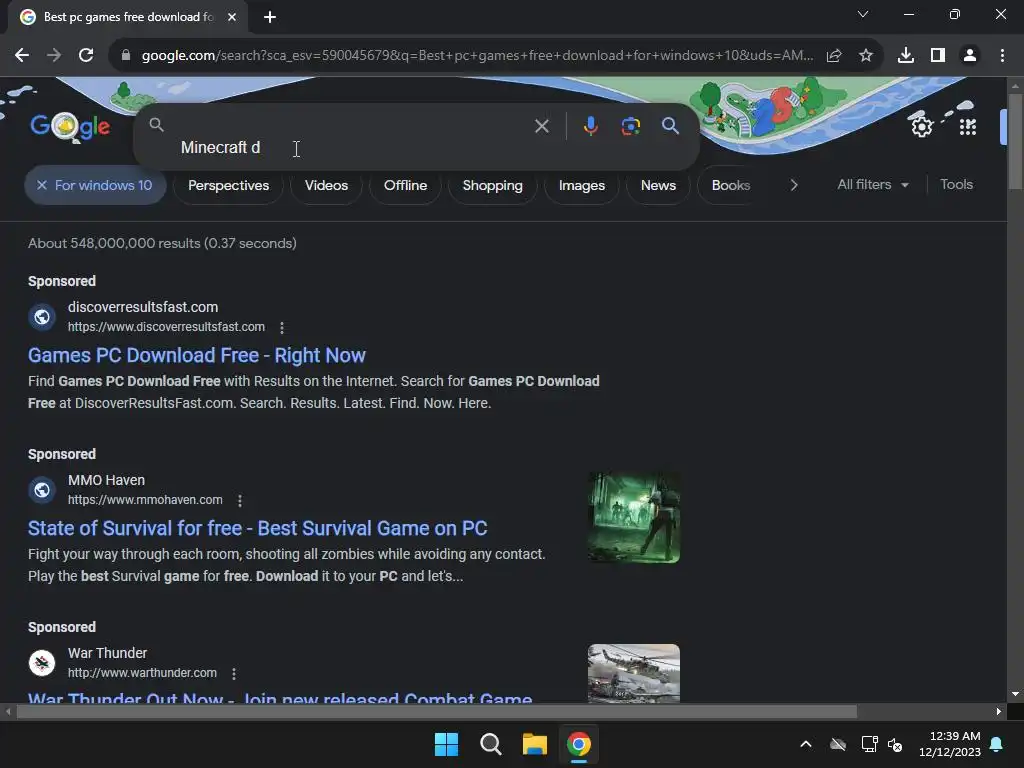The width and height of the screenshot is (1024, 768).
Task: Open State of Survival zombie thumbnail
Action: click(x=633, y=517)
